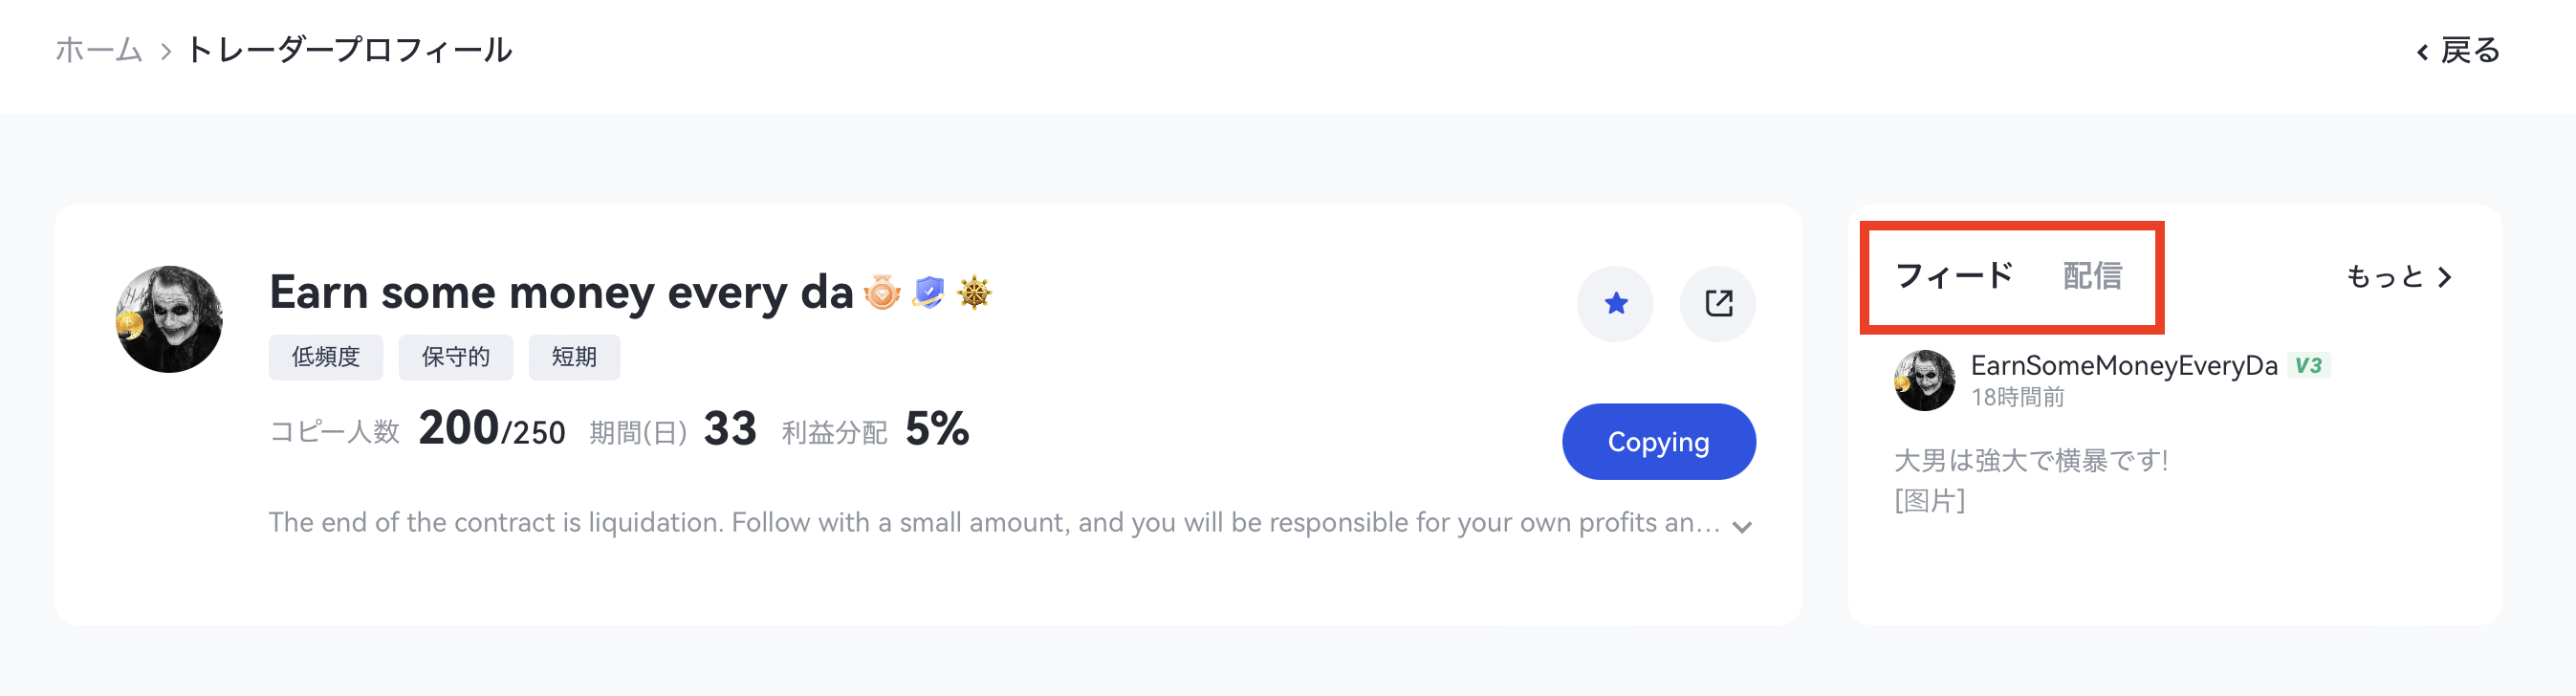Open the EarnSomeMoneyEveryDa username in feed

click(x=2123, y=365)
